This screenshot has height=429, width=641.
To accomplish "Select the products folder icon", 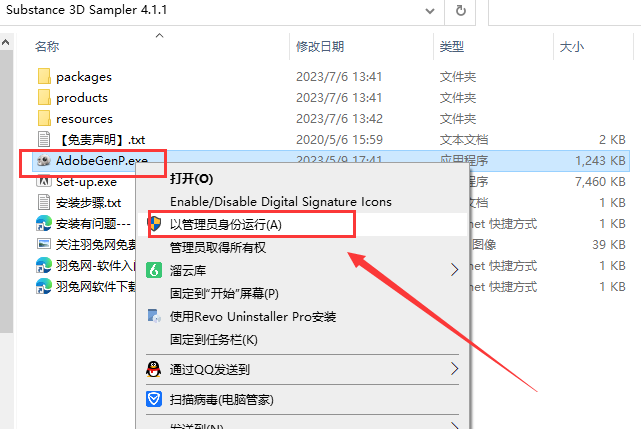I will point(44,97).
